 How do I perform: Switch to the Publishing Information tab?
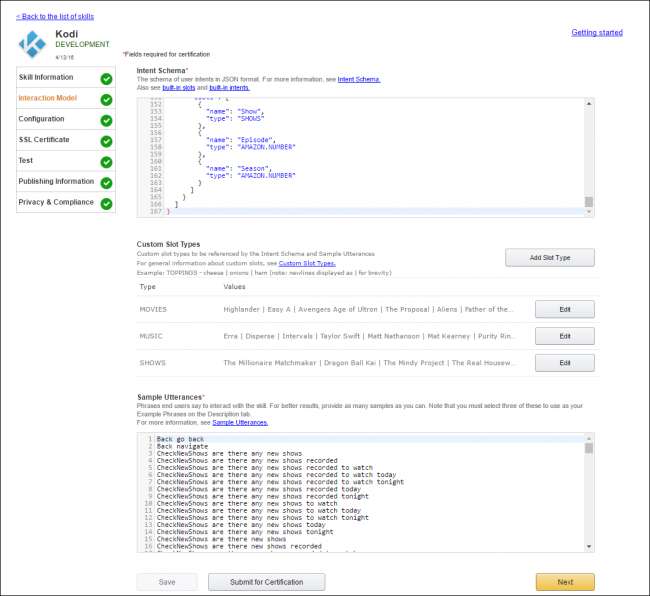(55, 182)
